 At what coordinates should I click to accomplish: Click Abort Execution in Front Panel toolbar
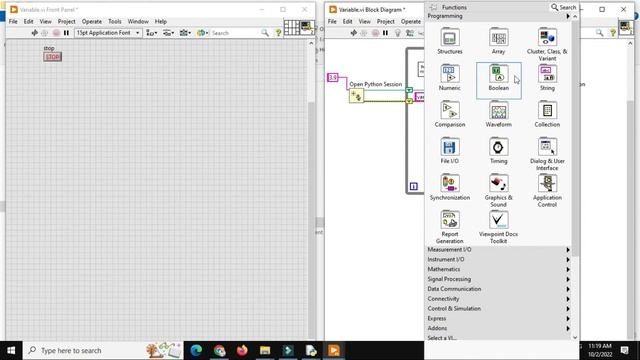pyautogui.click(x=56, y=33)
